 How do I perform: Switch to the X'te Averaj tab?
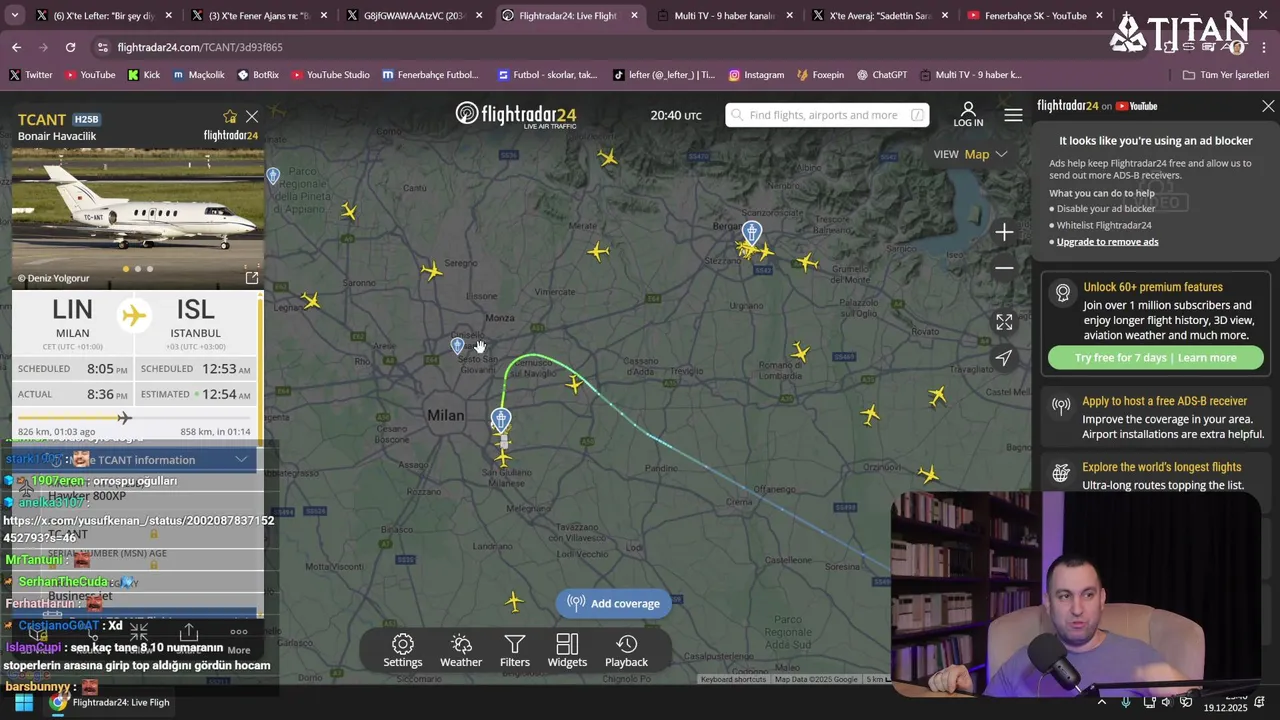[x=880, y=16]
